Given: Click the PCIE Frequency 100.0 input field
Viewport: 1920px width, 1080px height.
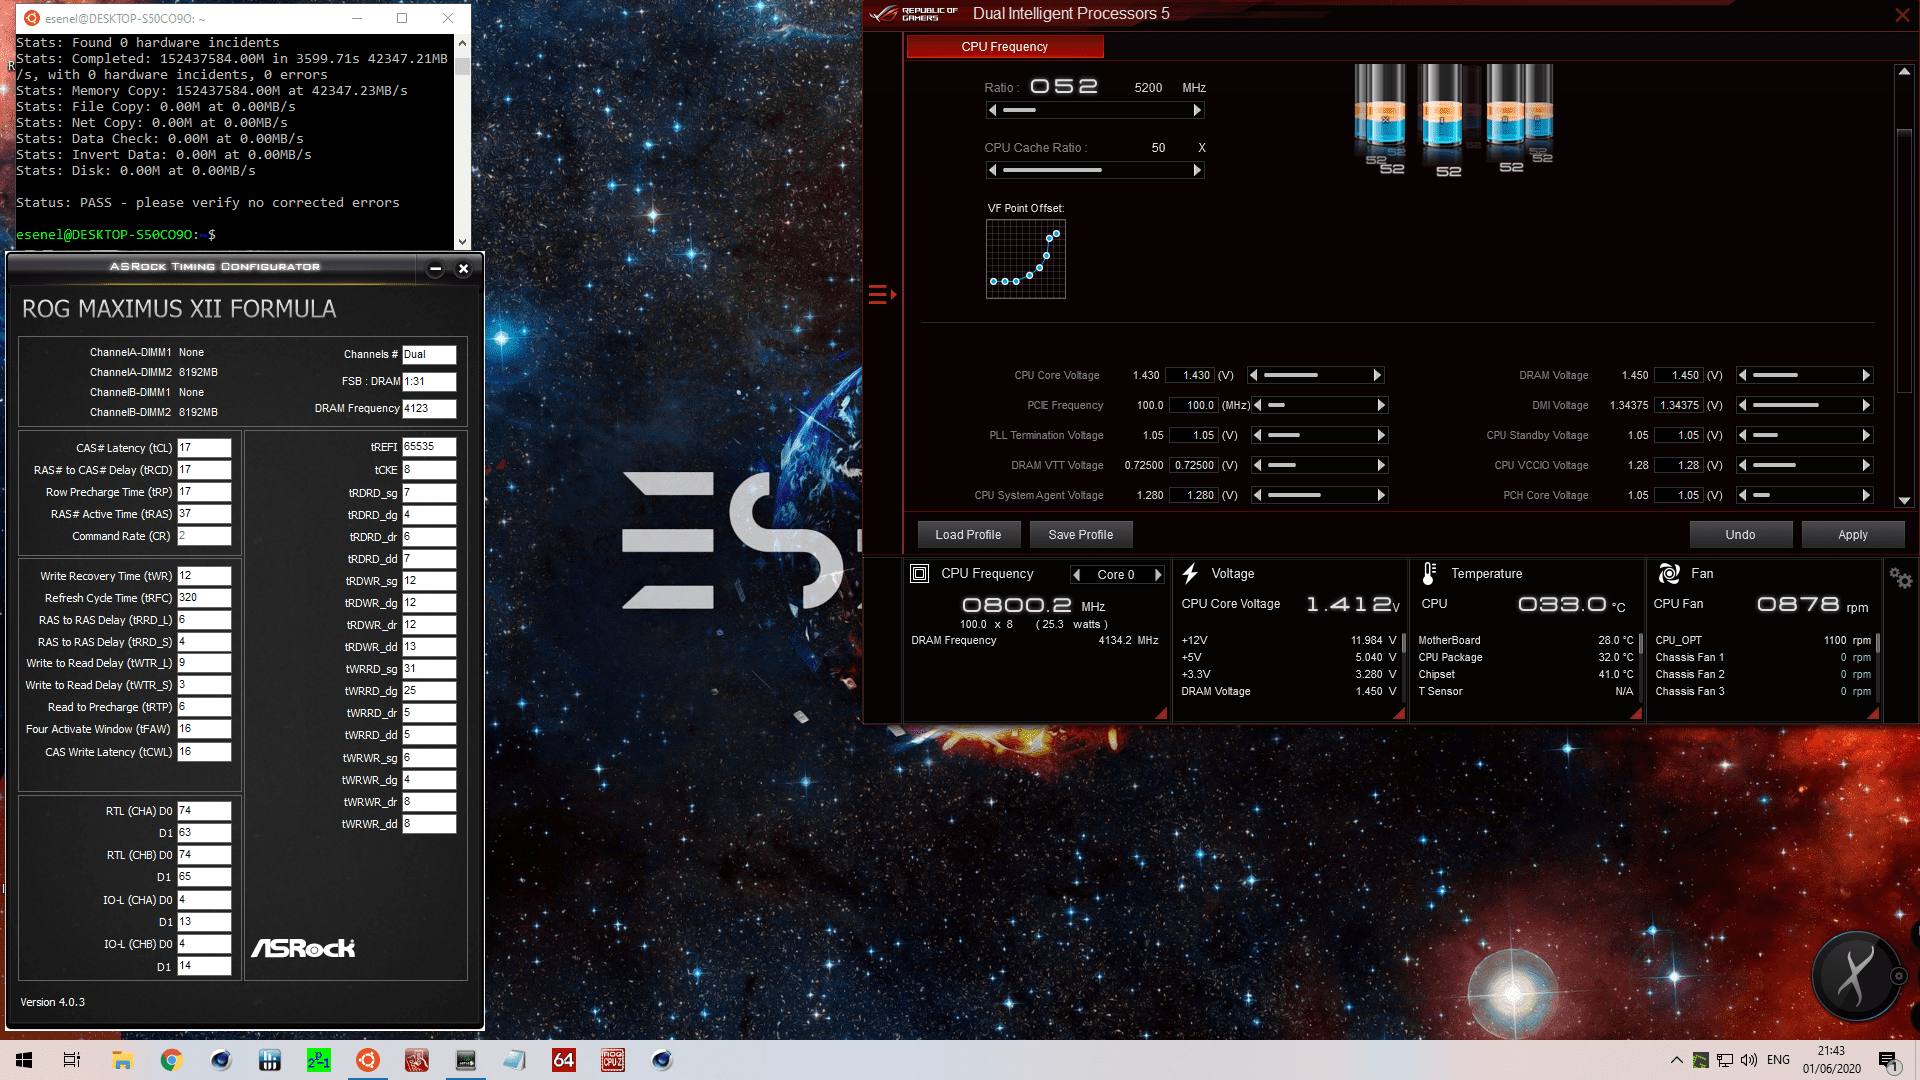Looking at the screenshot, I should point(1195,405).
